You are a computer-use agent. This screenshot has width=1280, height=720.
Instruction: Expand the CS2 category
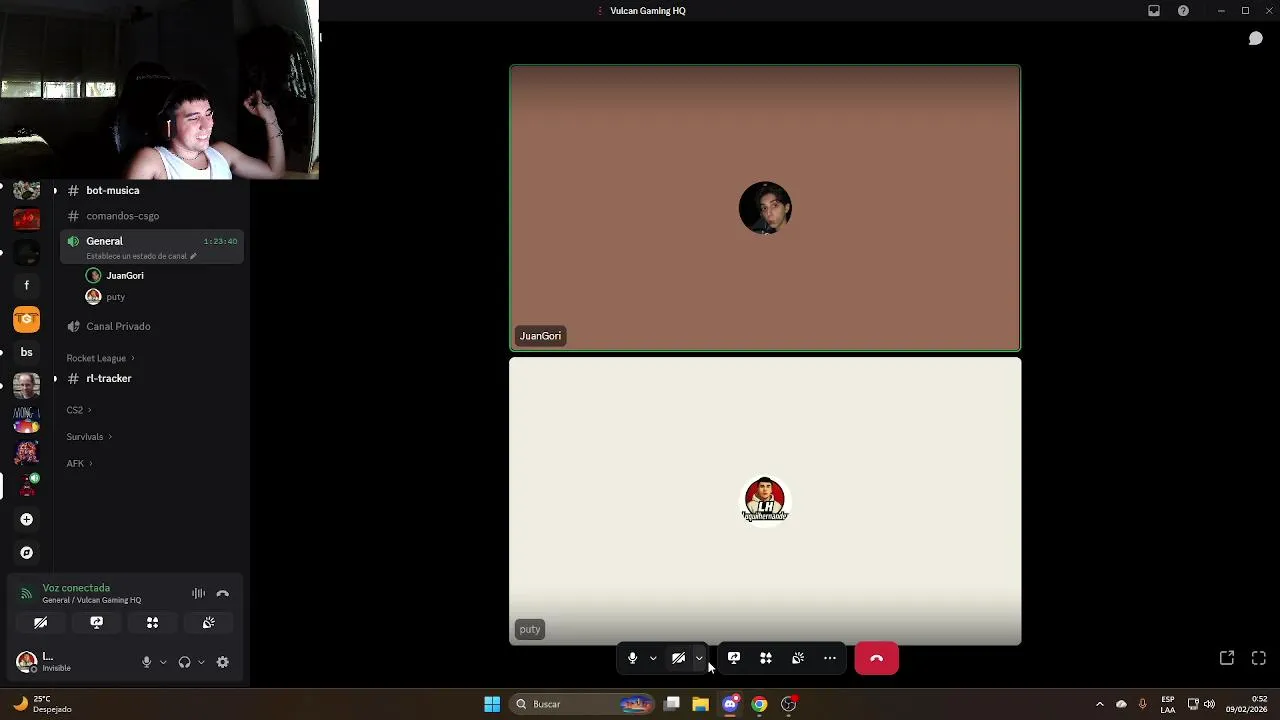pos(79,410)
